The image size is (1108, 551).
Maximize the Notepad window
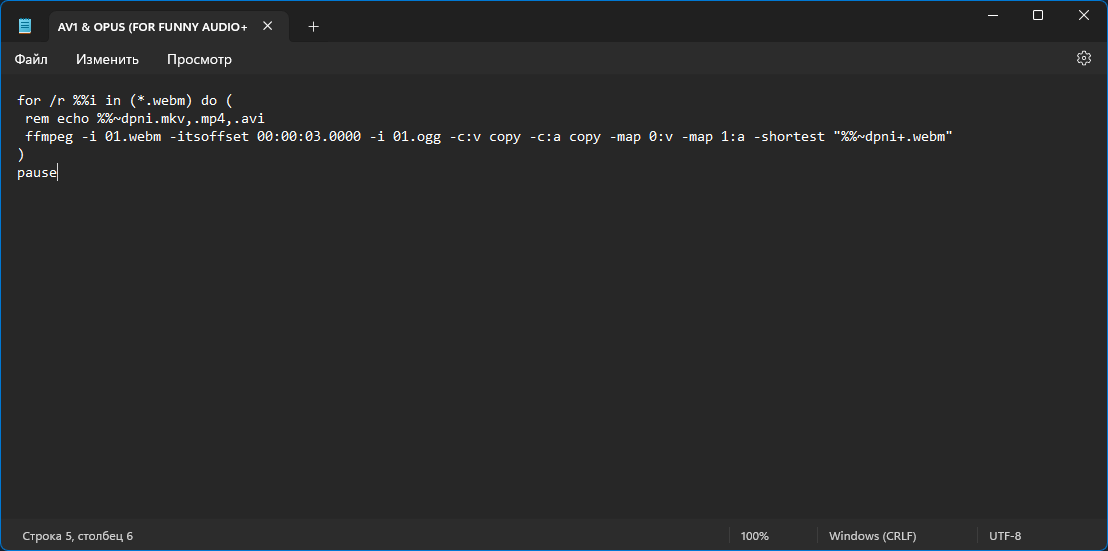tap(1037, 15)
